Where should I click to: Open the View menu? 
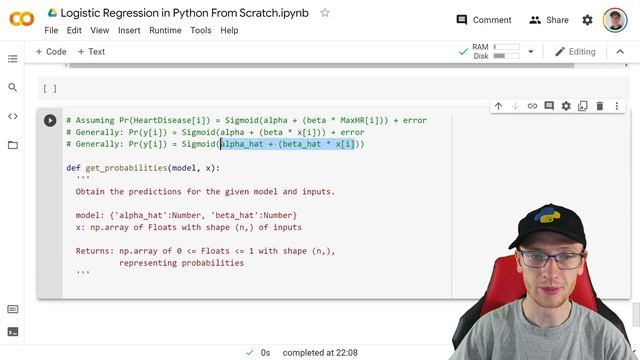[x=100, y=30]
